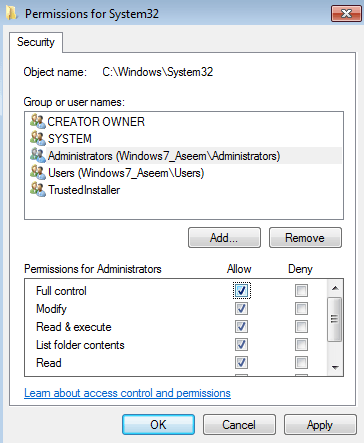The width and height of the screenshot is (364, 443).
Task: Click the SYSTEM user group icon
Action: pos(38,138)
